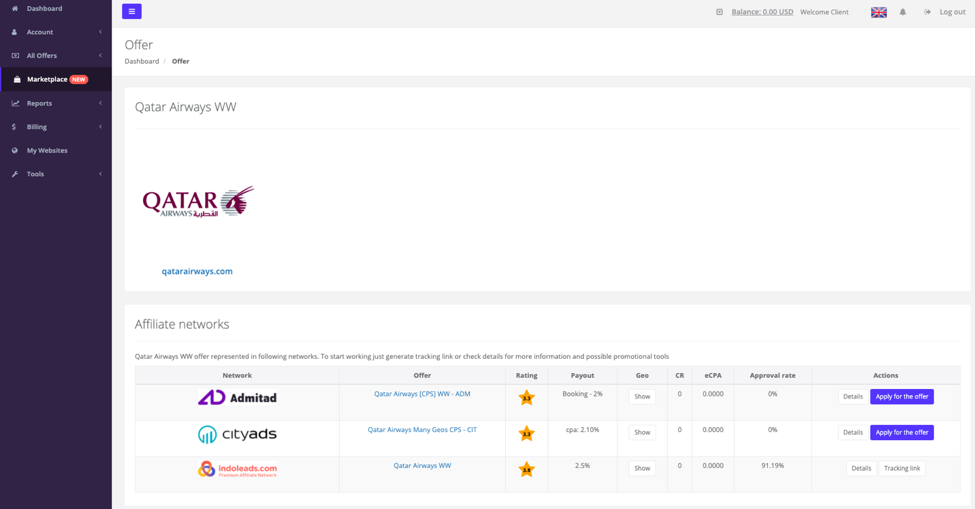Screen dimensions: 975x509
Task: Click the Admitad network logo
Action: [x=237, y=398]
